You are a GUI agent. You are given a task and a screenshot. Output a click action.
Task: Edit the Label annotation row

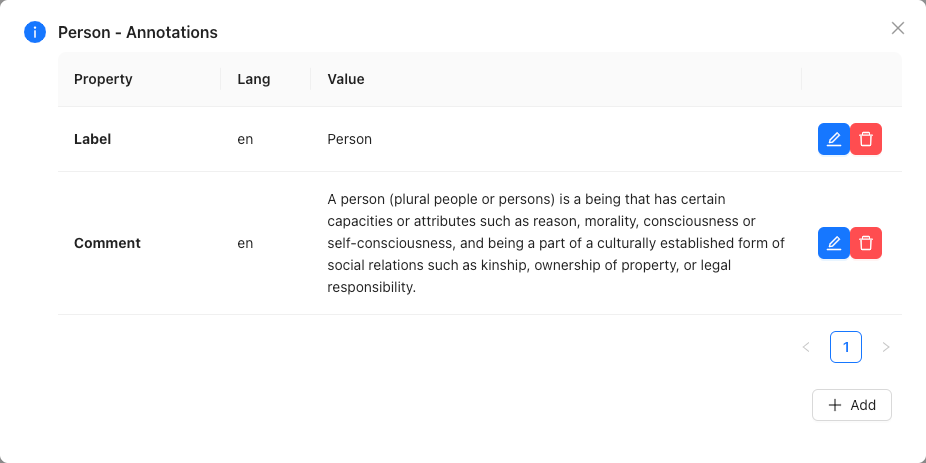pos(833,139)
